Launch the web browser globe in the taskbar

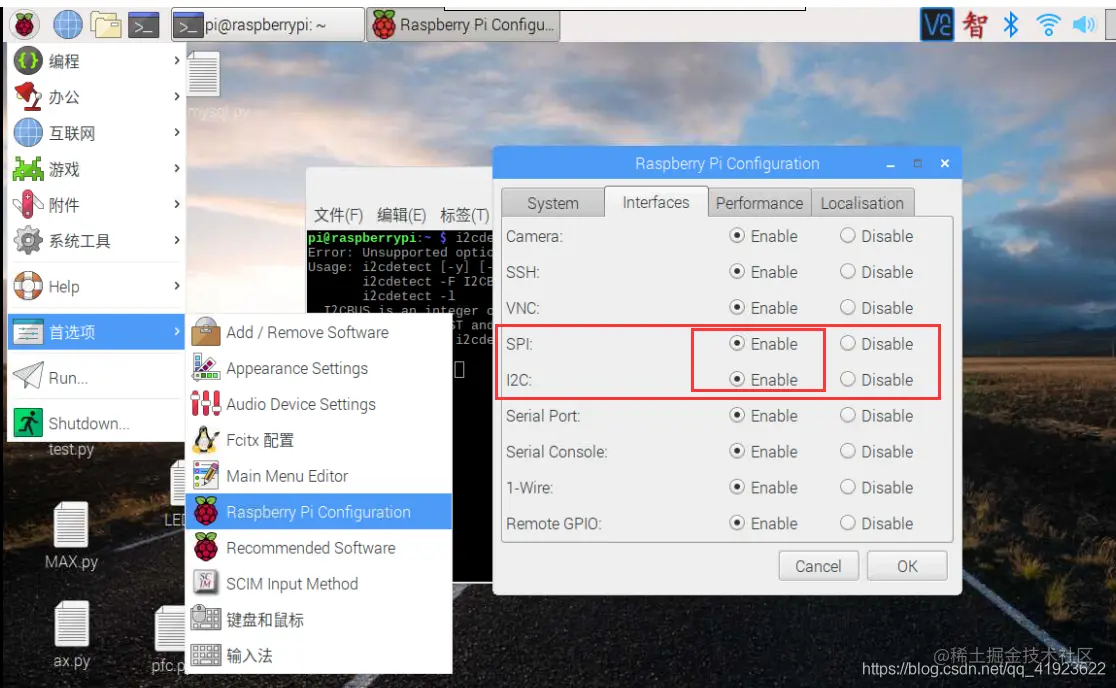coord(68,25)
